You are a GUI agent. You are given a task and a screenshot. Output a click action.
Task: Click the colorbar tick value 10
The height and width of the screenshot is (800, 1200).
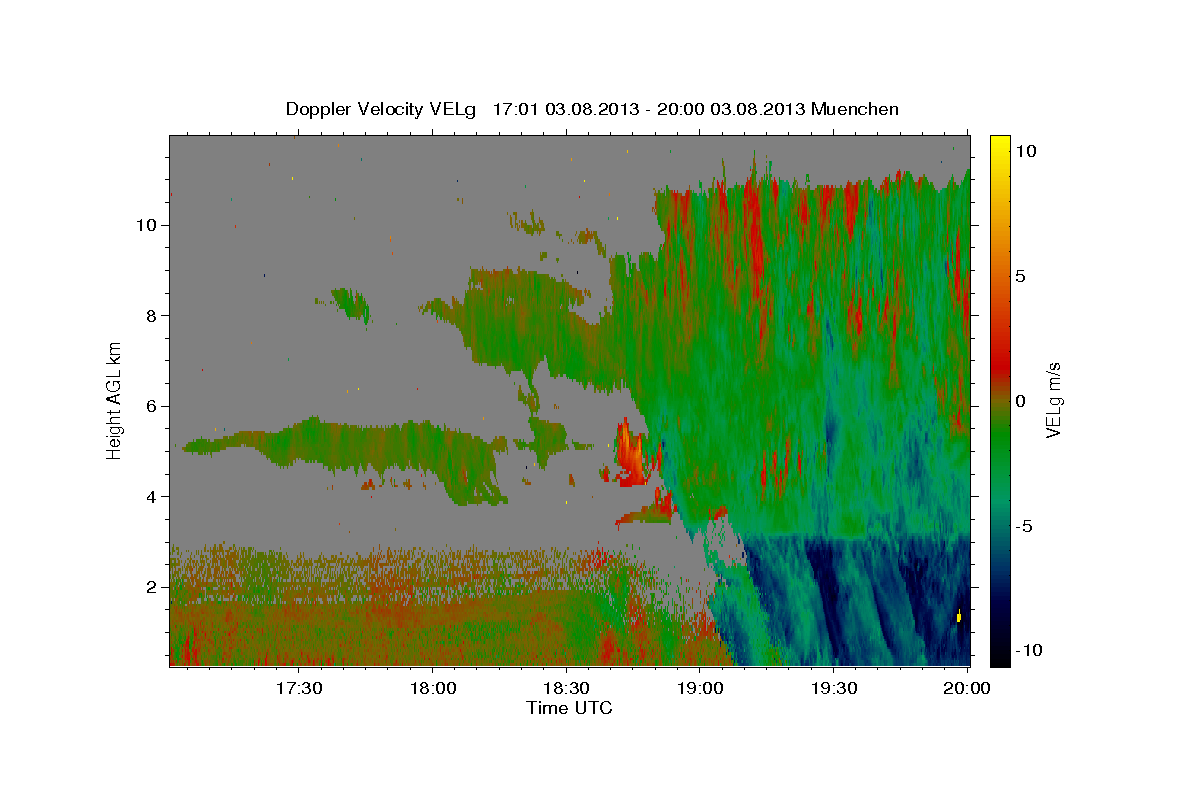(1028, 150)
